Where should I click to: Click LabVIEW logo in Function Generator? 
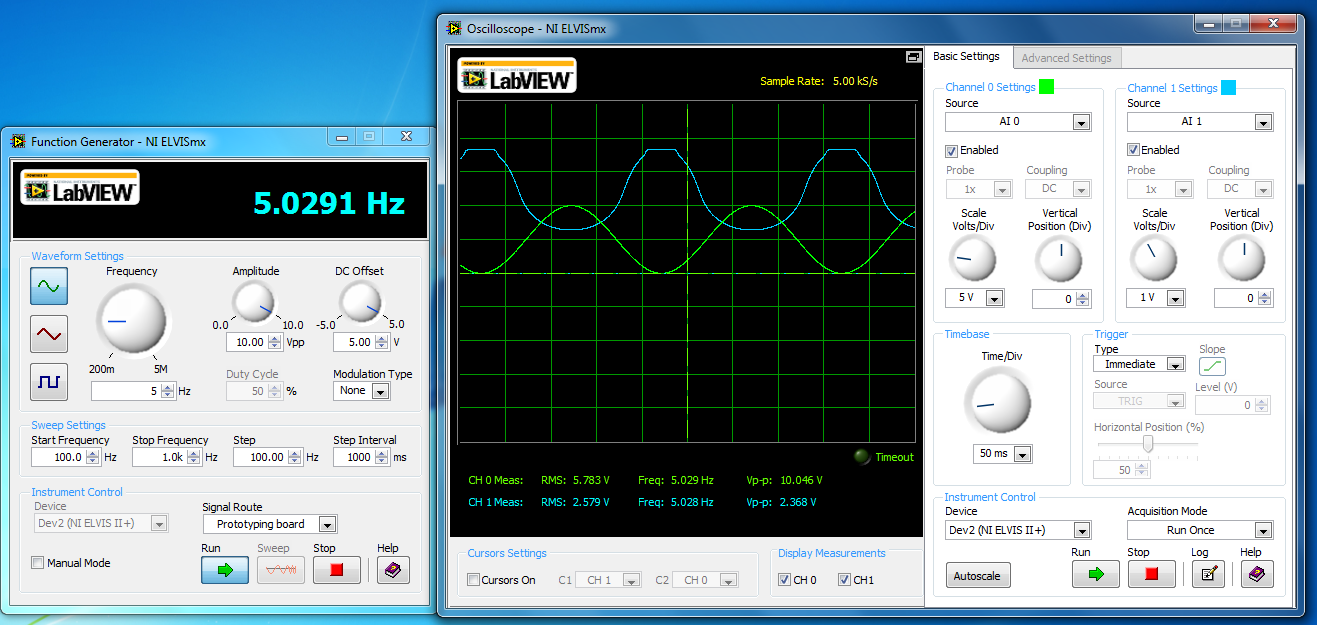tap(80, 187)
